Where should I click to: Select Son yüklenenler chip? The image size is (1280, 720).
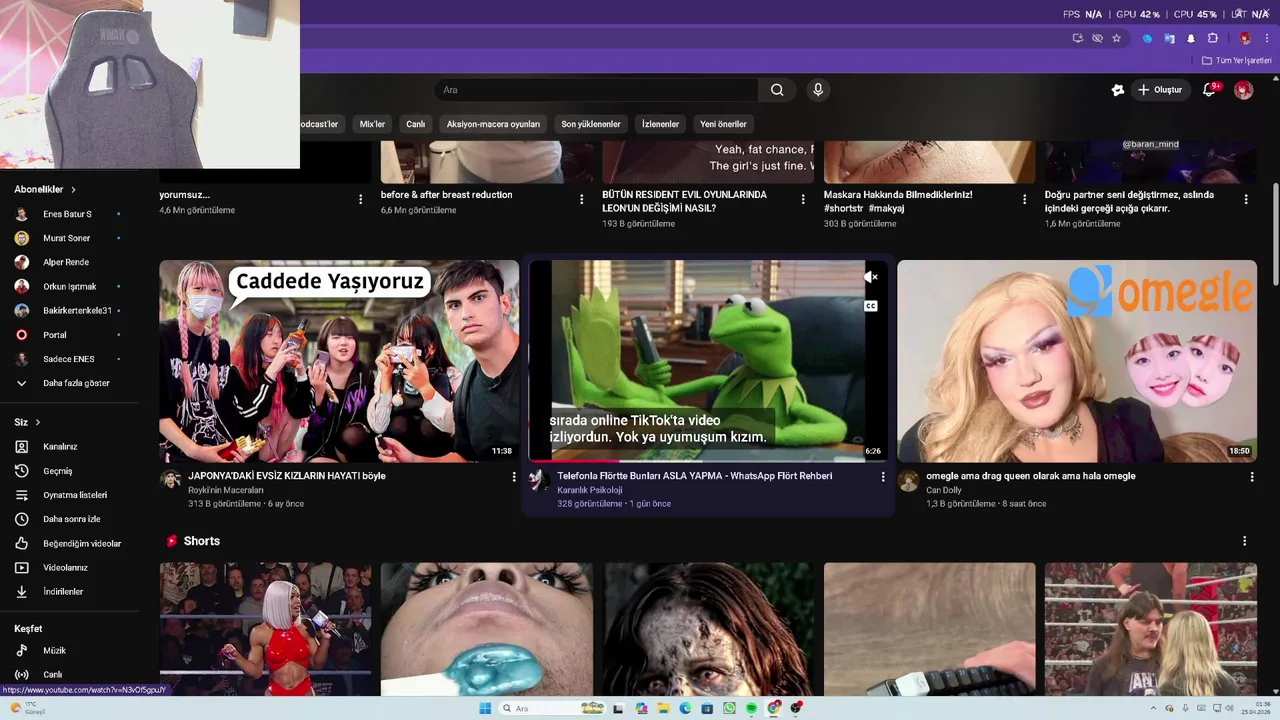coord(591,124)
